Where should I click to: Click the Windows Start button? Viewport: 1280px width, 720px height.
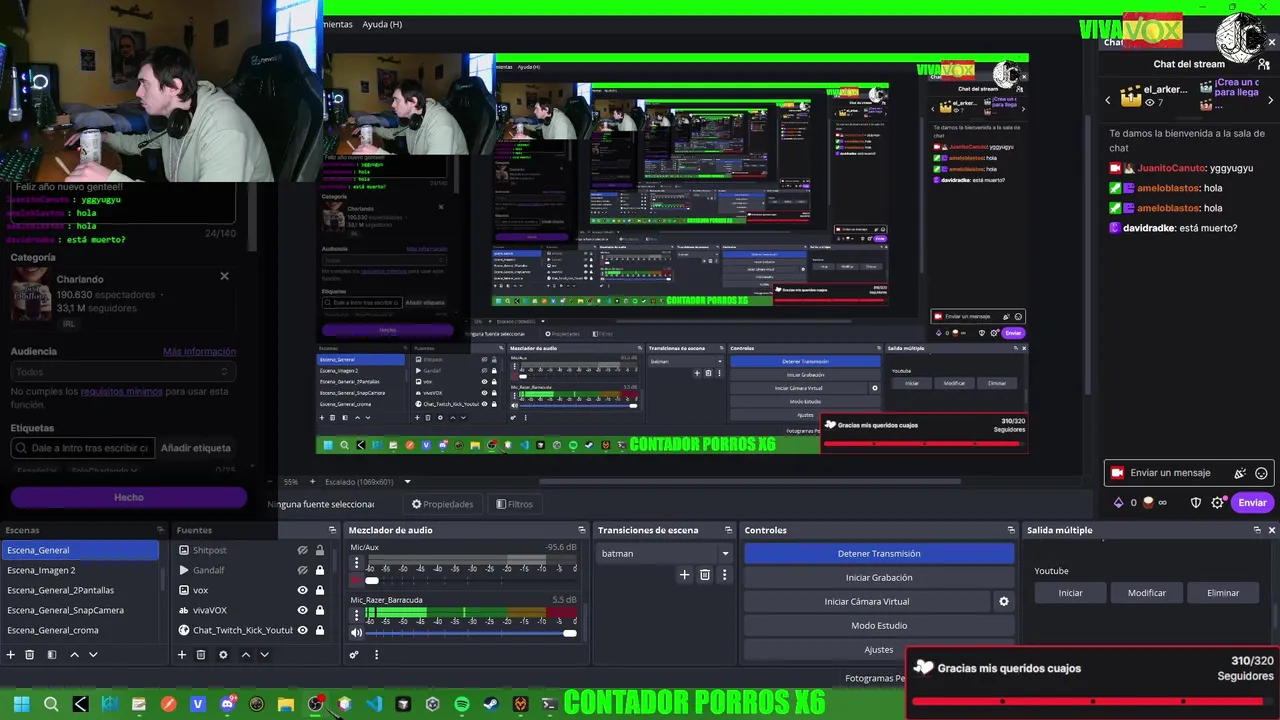21,704
